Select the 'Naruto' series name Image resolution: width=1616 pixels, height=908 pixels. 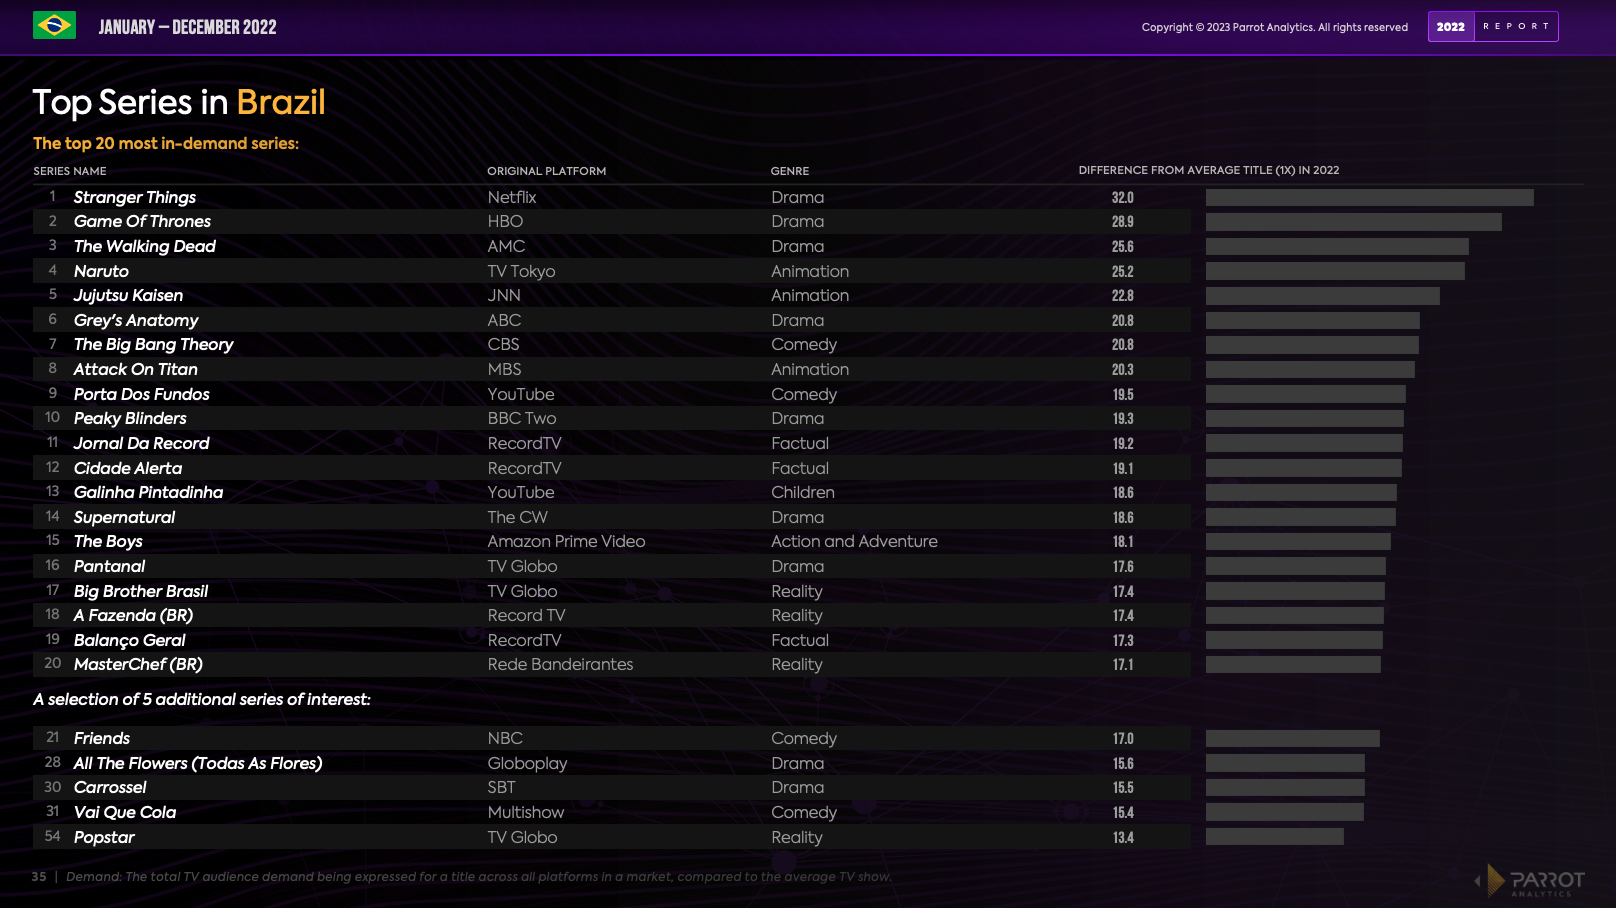coord(101,271)
